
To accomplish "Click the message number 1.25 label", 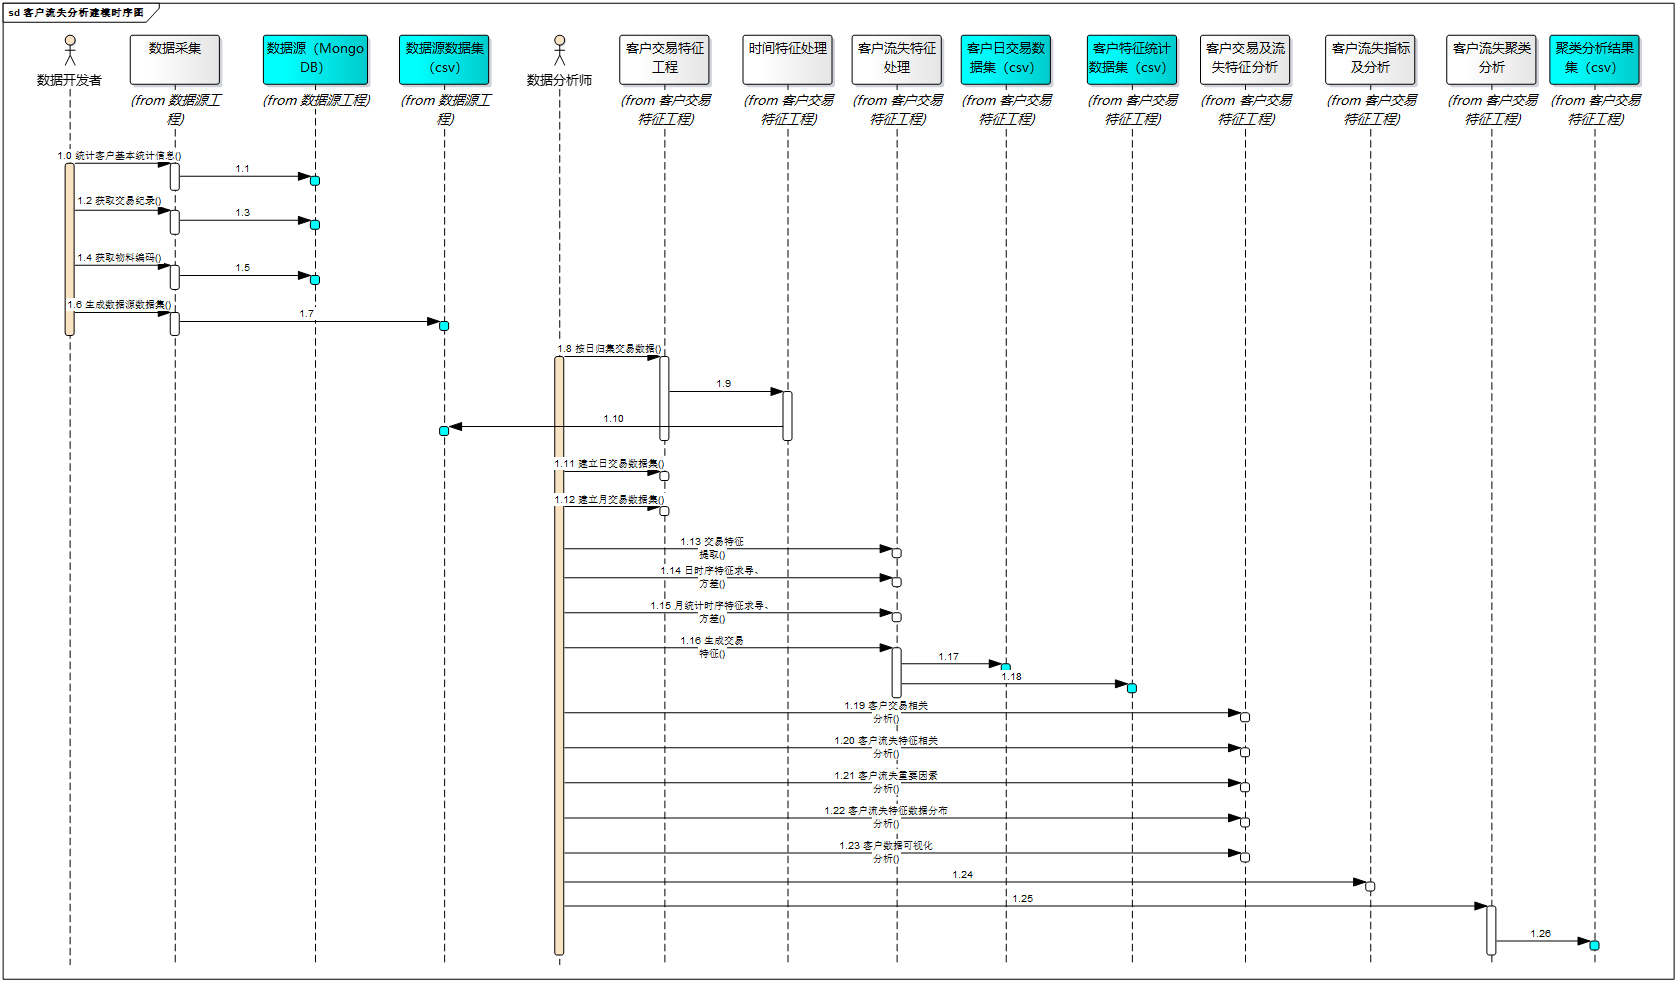I will tap(1022, 899).
